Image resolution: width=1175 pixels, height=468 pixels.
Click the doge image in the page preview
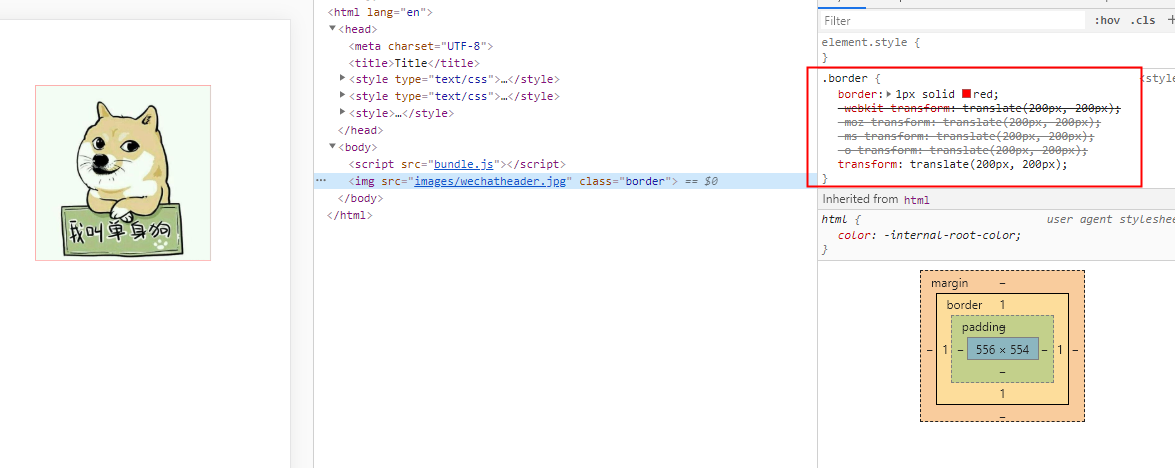(x=123, y=173)
